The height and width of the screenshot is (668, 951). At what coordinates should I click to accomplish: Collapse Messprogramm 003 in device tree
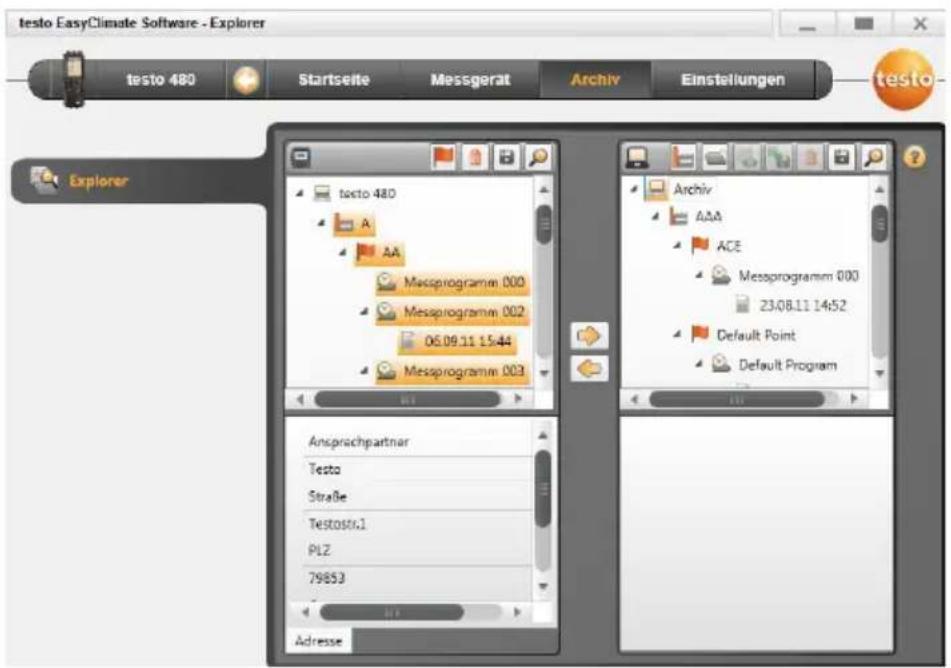click(365, 370)
